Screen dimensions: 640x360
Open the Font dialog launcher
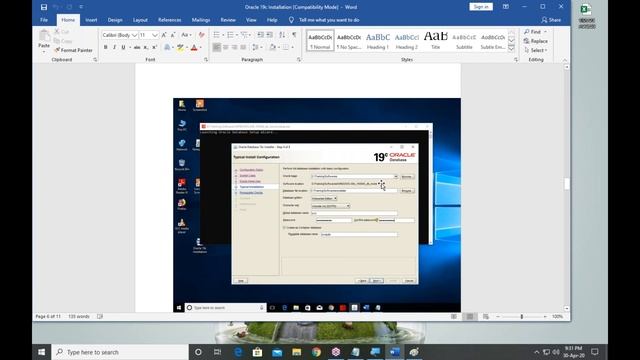pos(206,60)
